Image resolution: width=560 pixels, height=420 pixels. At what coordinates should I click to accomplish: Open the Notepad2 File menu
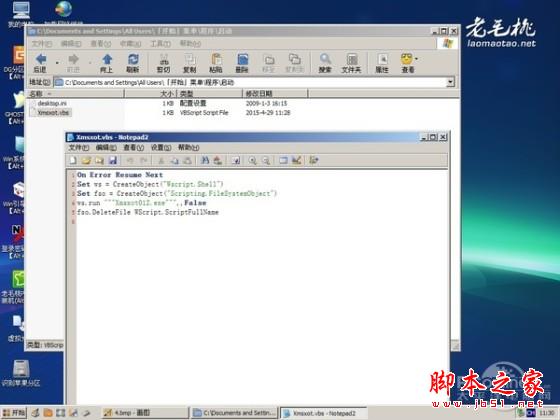(x=79, y=147)
